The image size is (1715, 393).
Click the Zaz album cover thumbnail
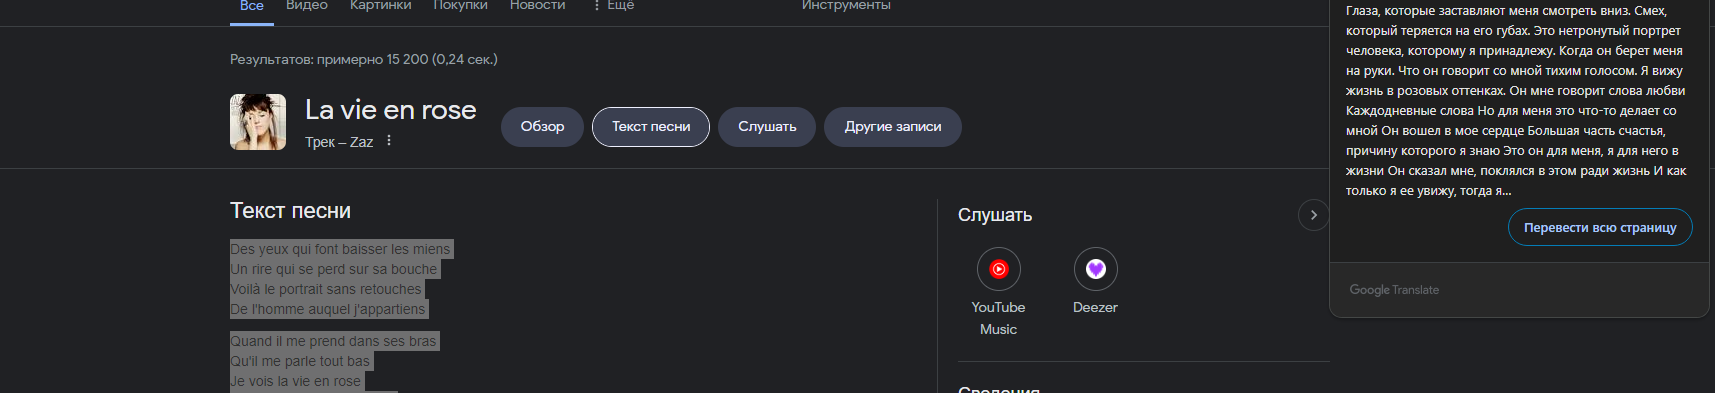click(258, 122)
